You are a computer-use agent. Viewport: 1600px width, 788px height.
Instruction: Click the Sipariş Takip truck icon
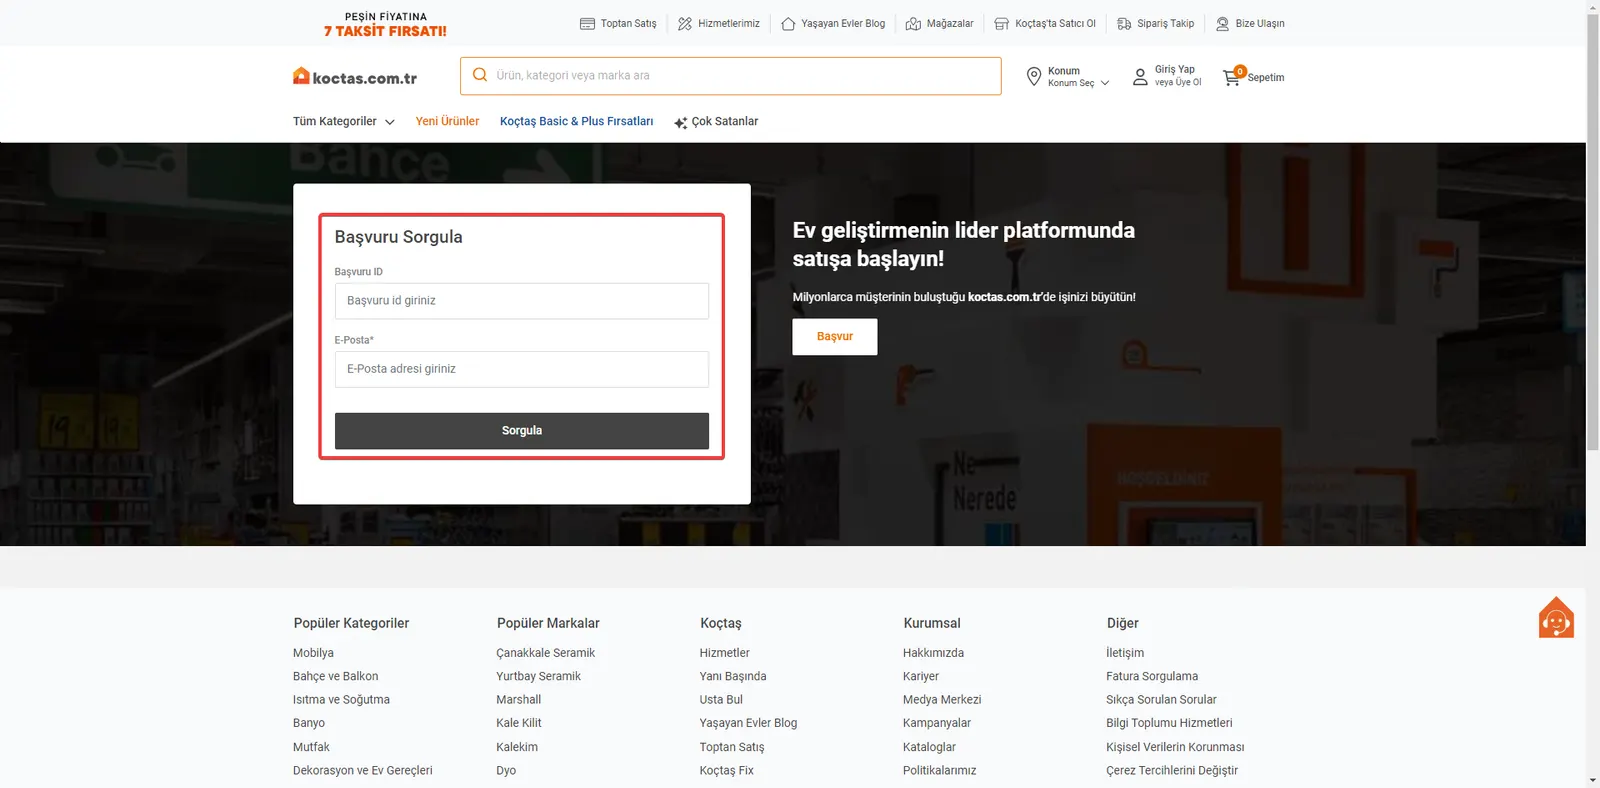[1124, 23]
